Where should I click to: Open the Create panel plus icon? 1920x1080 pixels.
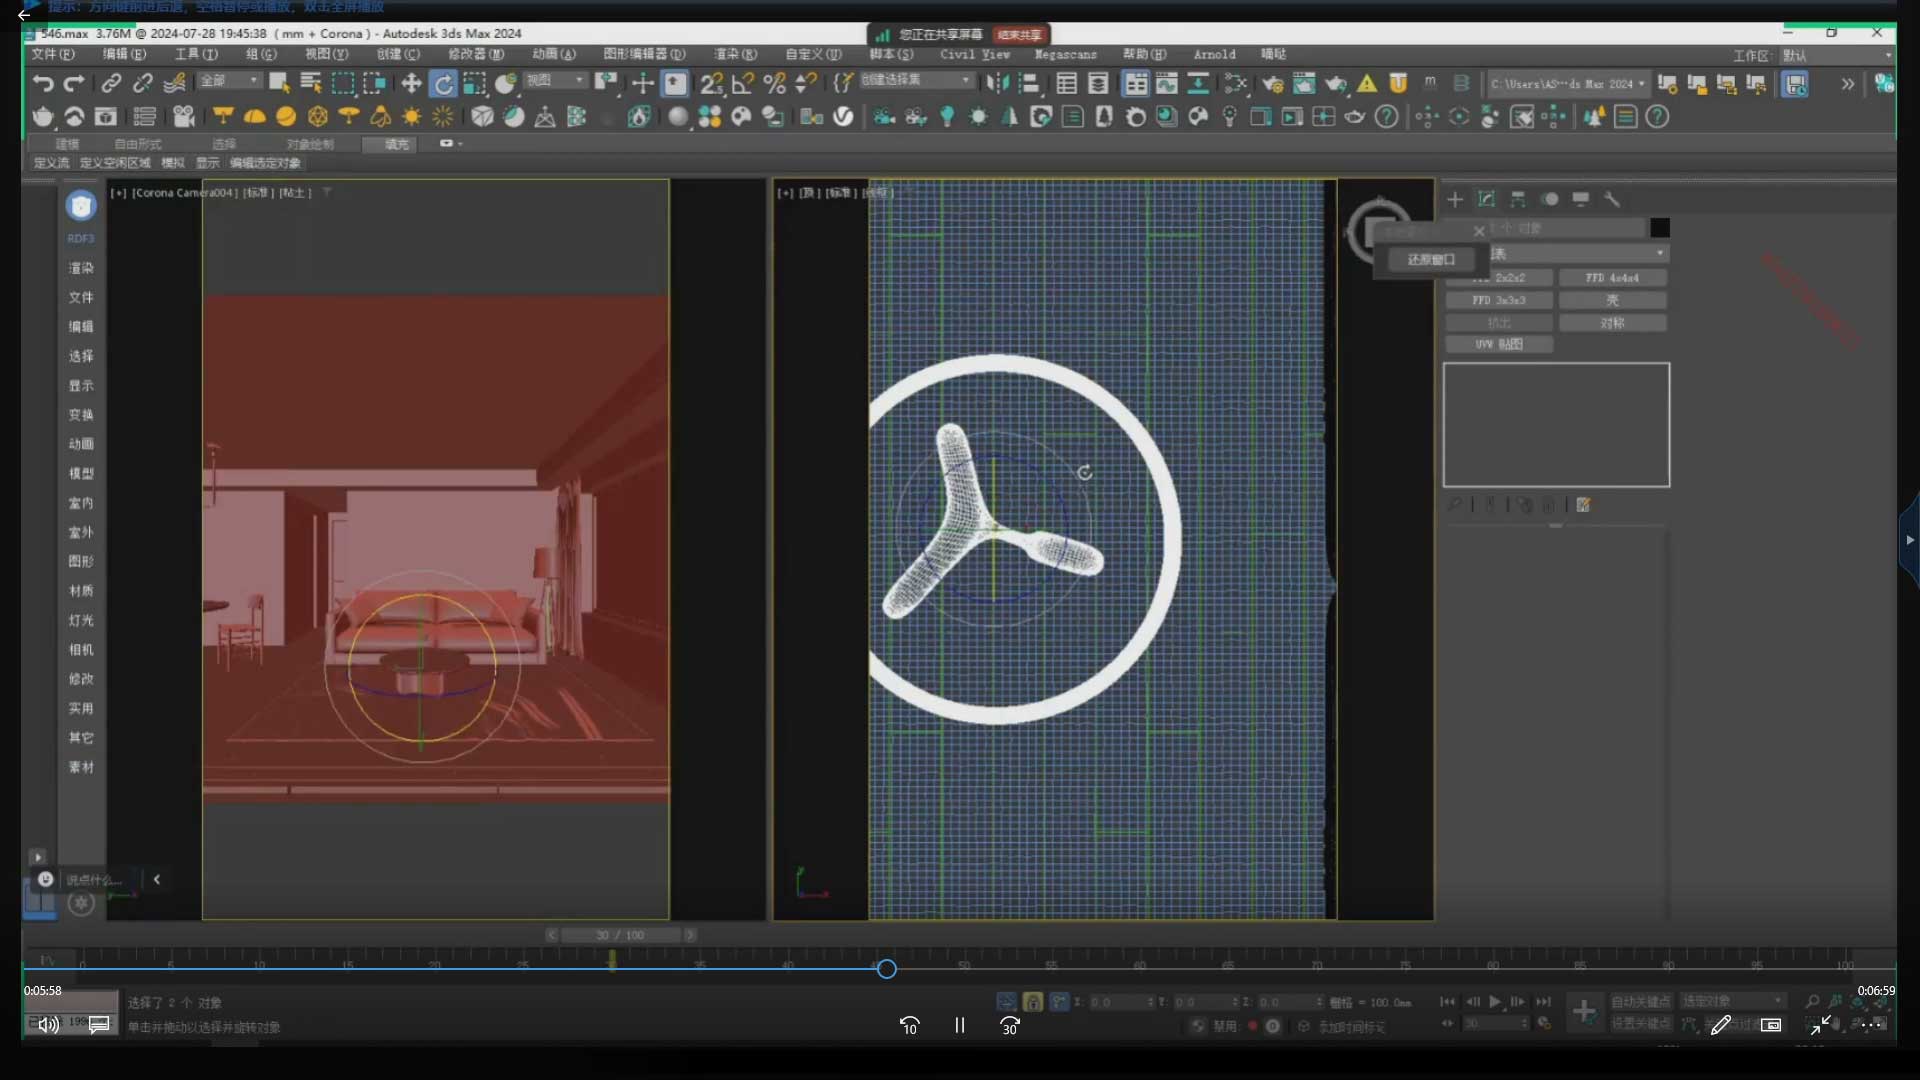pos(1455,199)
